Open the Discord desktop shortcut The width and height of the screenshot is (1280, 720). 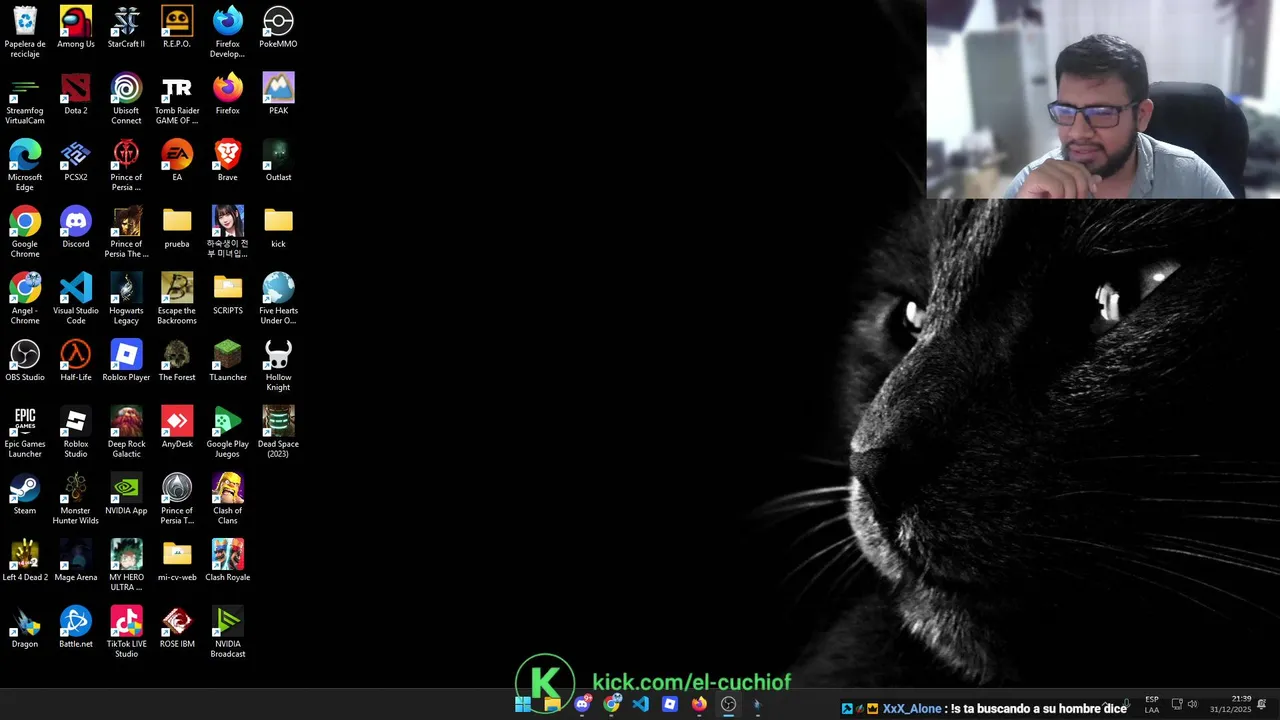[x=76, y=227]
